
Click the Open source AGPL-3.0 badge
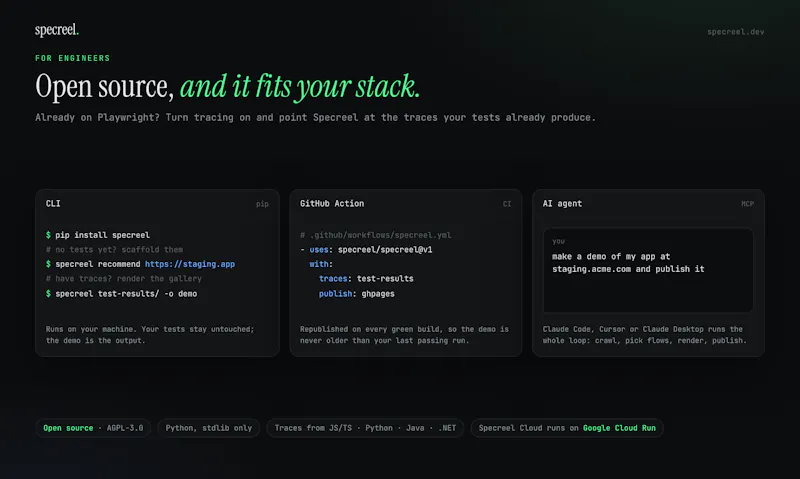point(93,428)
